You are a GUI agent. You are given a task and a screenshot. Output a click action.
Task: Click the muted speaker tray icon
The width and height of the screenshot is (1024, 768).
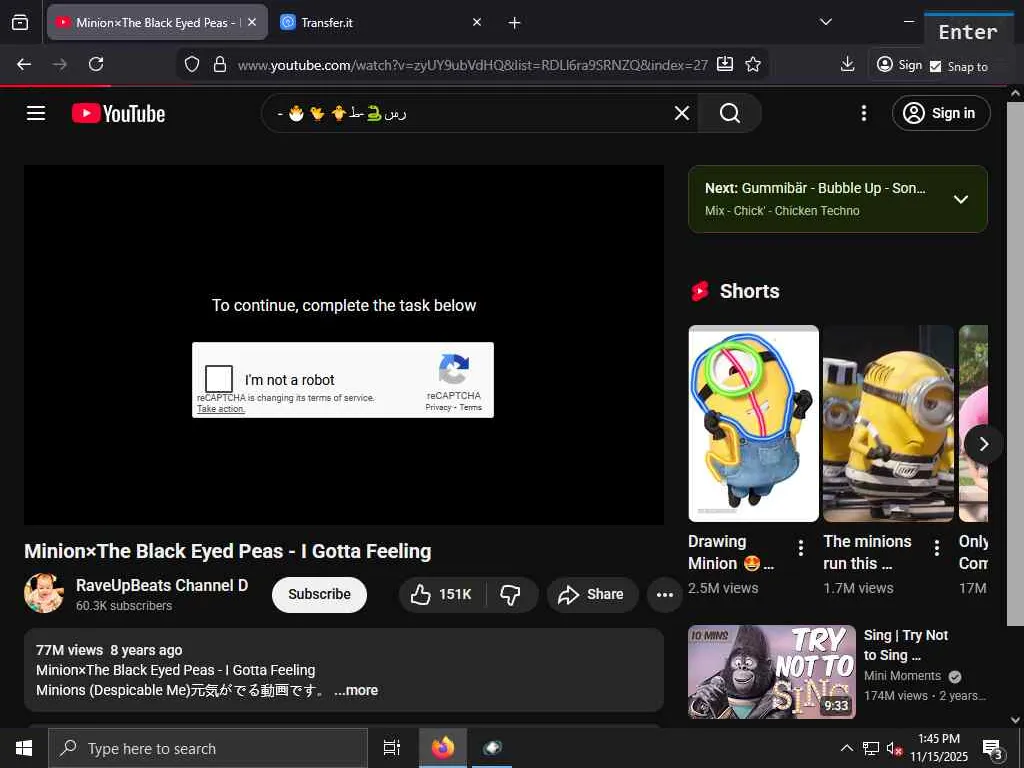pyautogui.click(x=894, y=748)
